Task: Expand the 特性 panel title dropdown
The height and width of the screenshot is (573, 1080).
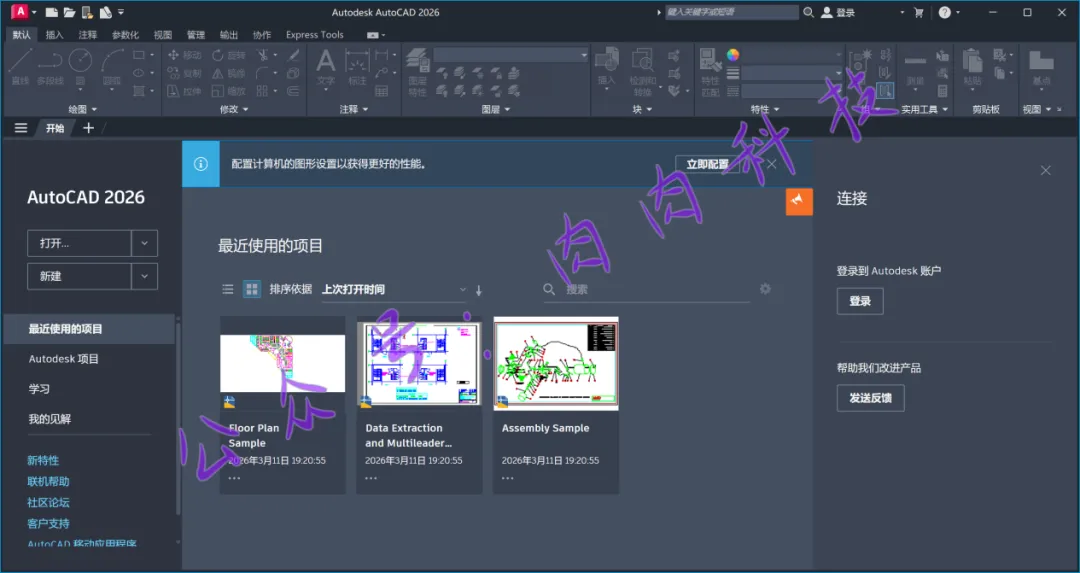Action: pyautogui.click(x=765, y=109)
